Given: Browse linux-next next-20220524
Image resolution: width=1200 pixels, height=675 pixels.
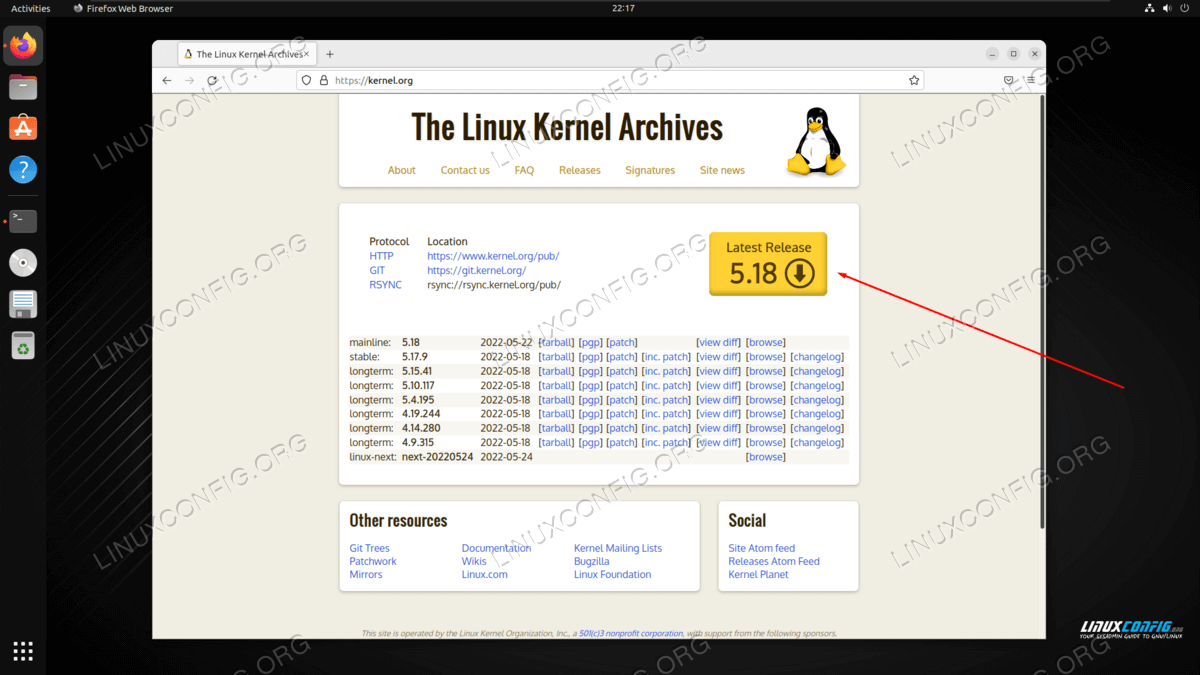Looking at the screenshot, I should click(766, 457).
